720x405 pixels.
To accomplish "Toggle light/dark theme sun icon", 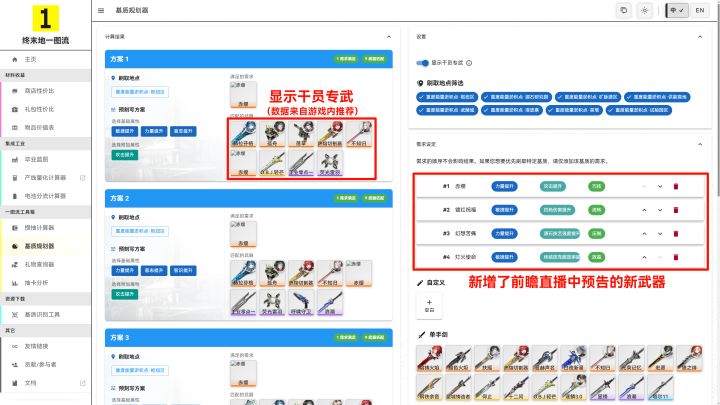I will tap(645, 10).
